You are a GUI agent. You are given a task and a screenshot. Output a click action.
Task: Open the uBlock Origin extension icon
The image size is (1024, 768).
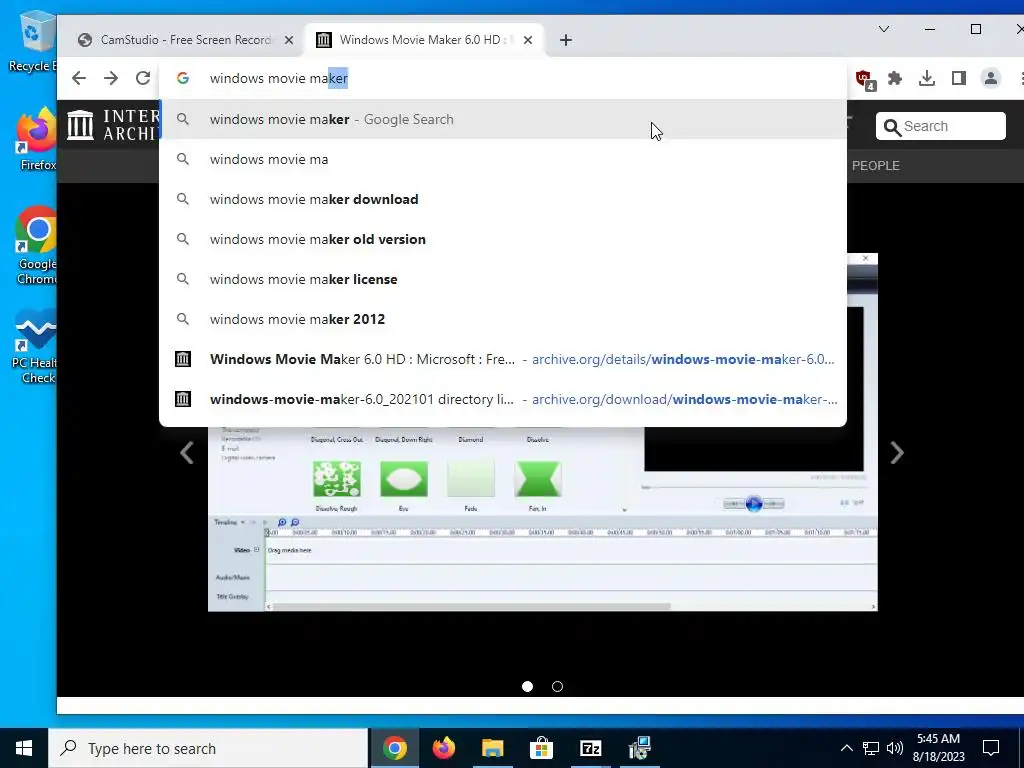click(865, 80)
